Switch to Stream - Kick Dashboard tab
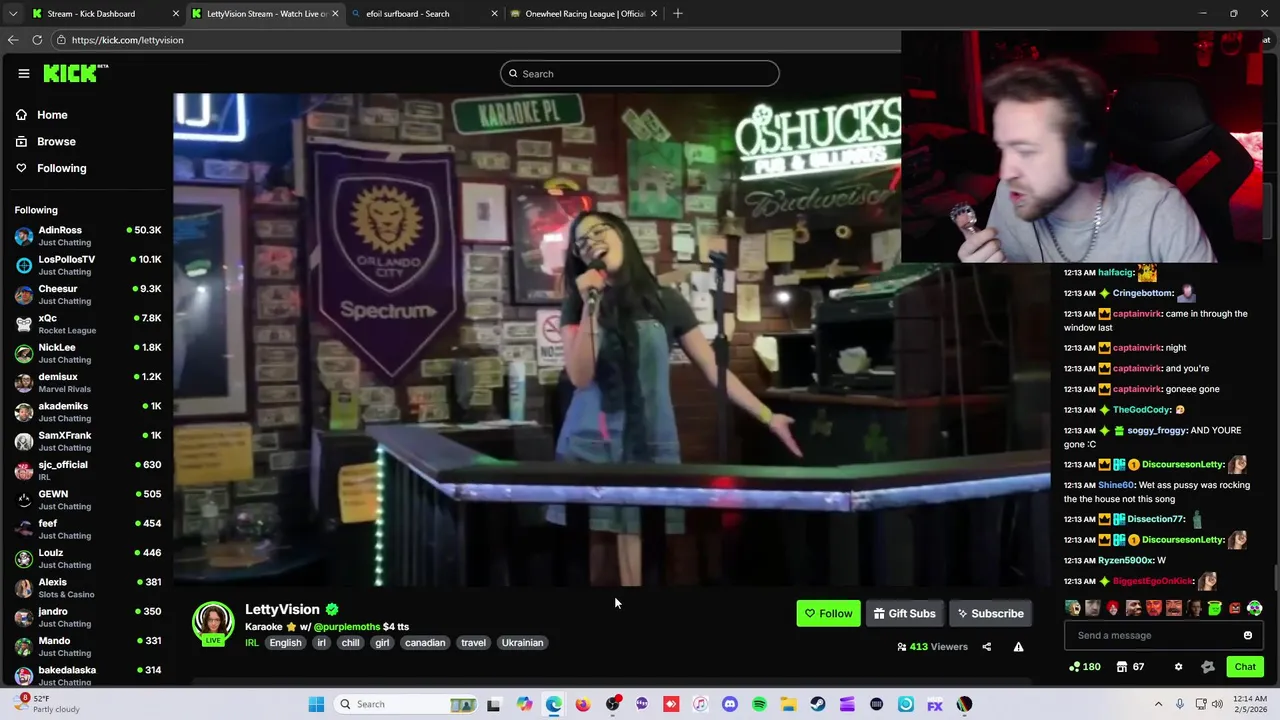 [103, 14]
